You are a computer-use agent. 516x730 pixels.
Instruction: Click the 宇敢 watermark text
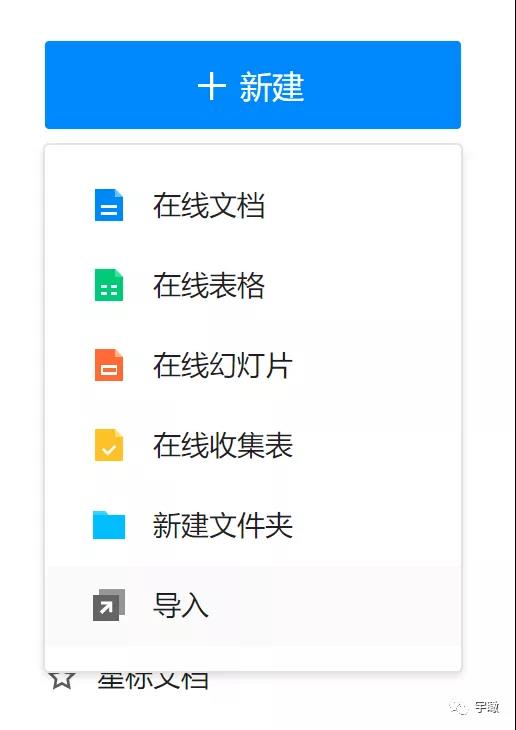pyautogui.click(x=487, y=708)
